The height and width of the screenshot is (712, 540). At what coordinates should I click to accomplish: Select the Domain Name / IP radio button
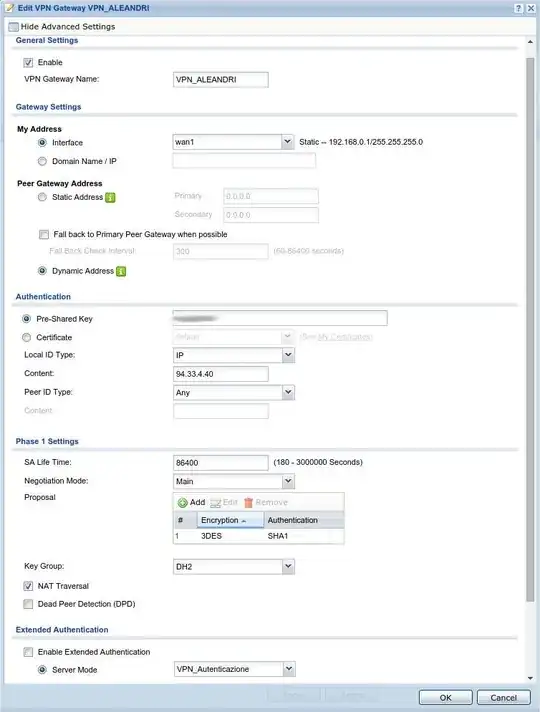[x=42, y=161]
